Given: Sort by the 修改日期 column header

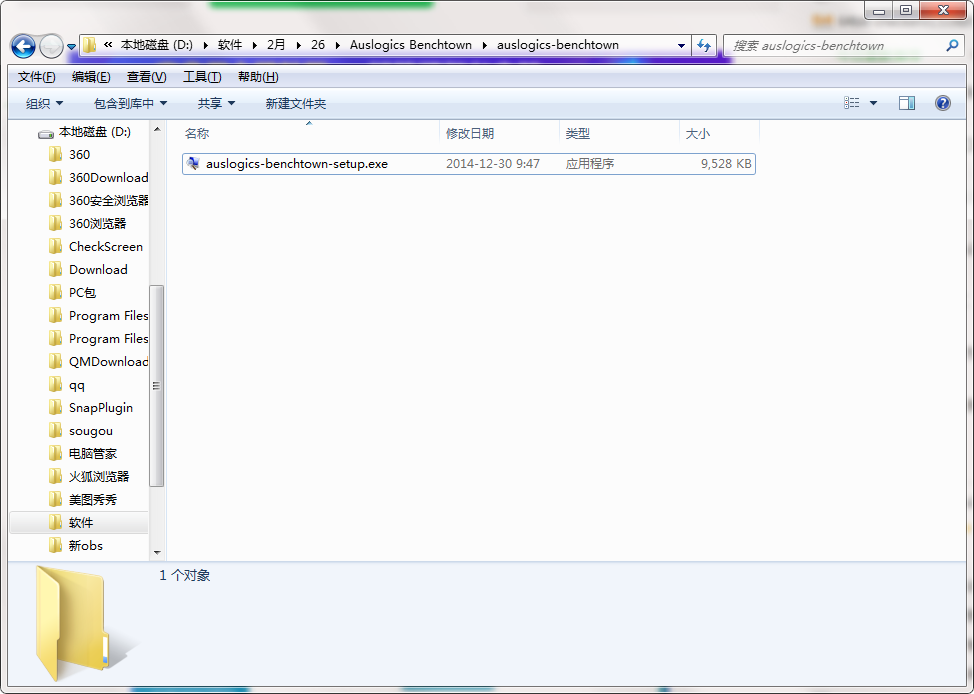Looking at the screenshot, I should [499, 133].
